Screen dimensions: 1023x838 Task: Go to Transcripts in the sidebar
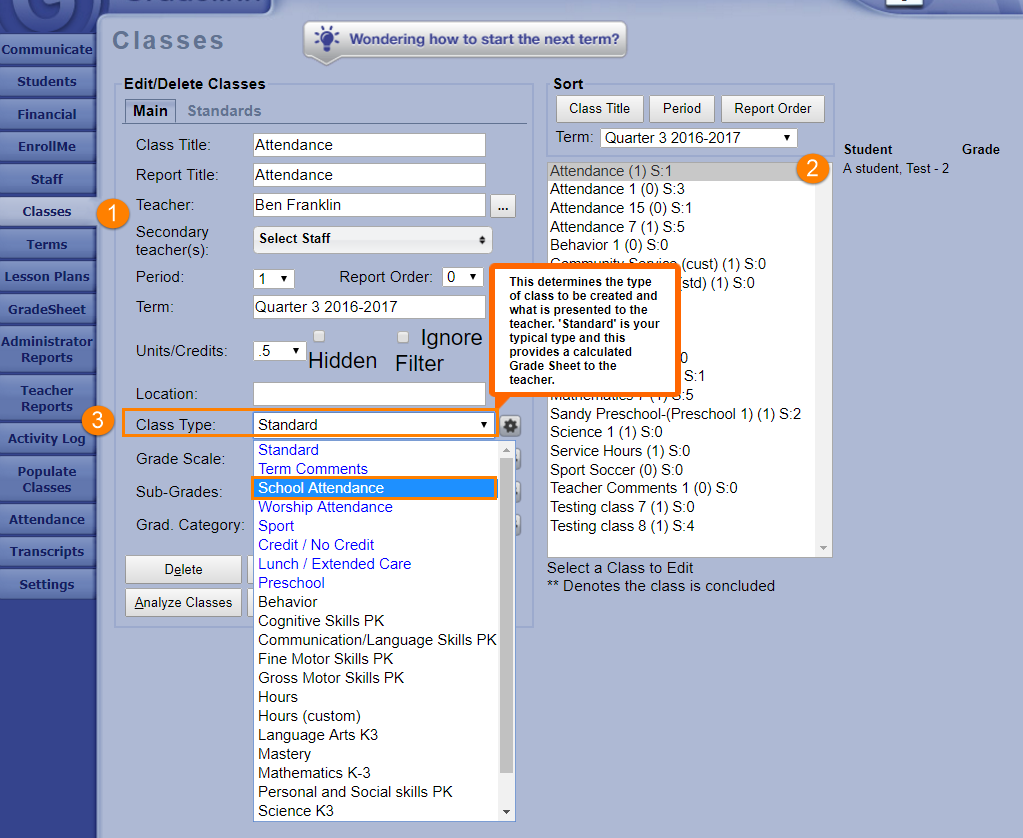47,552
